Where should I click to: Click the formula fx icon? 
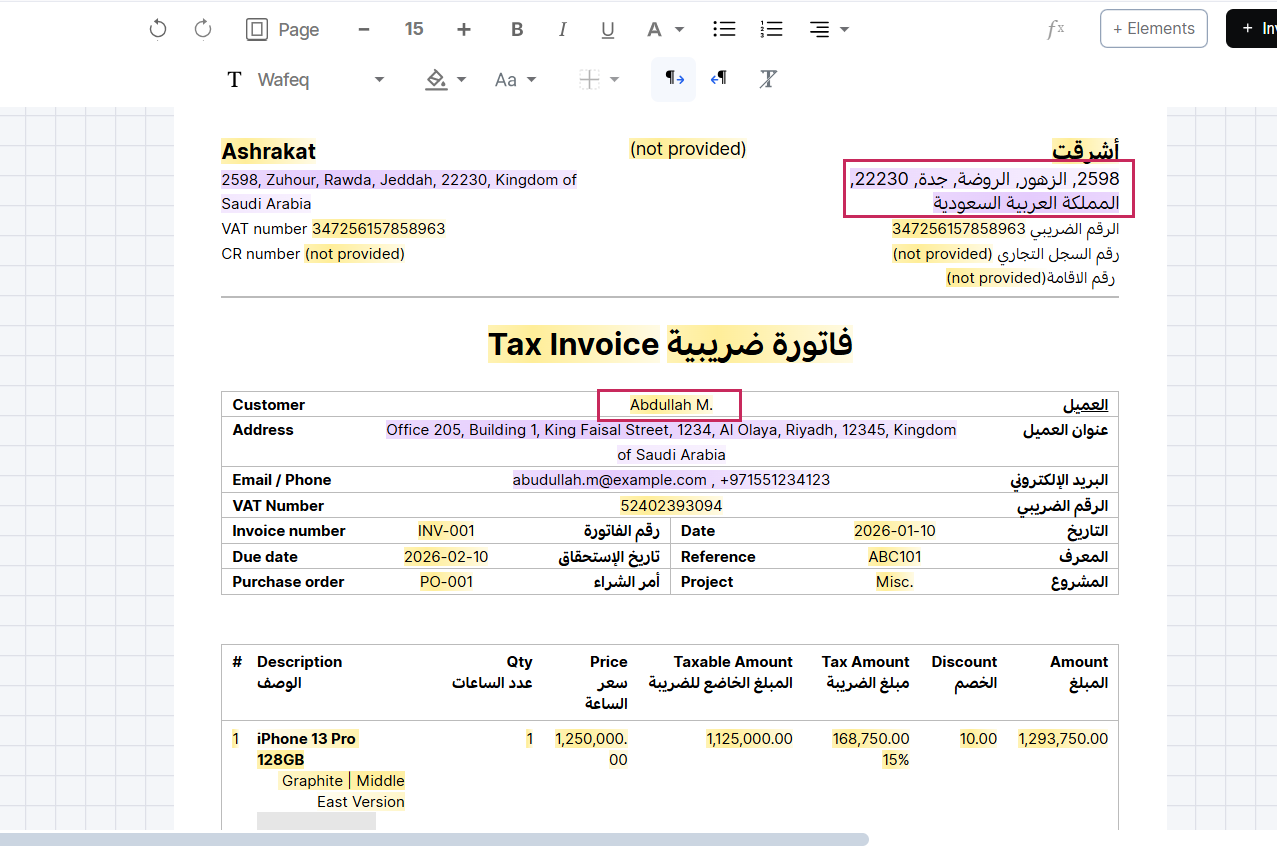click(x=1055, y=29)
